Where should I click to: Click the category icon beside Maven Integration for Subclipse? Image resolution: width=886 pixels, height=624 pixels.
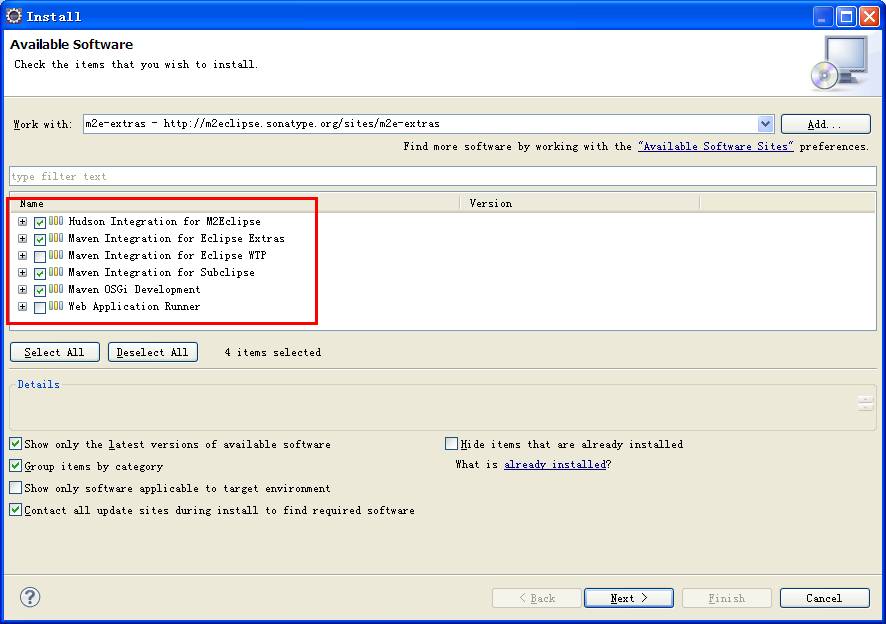[x=56, y=272]
